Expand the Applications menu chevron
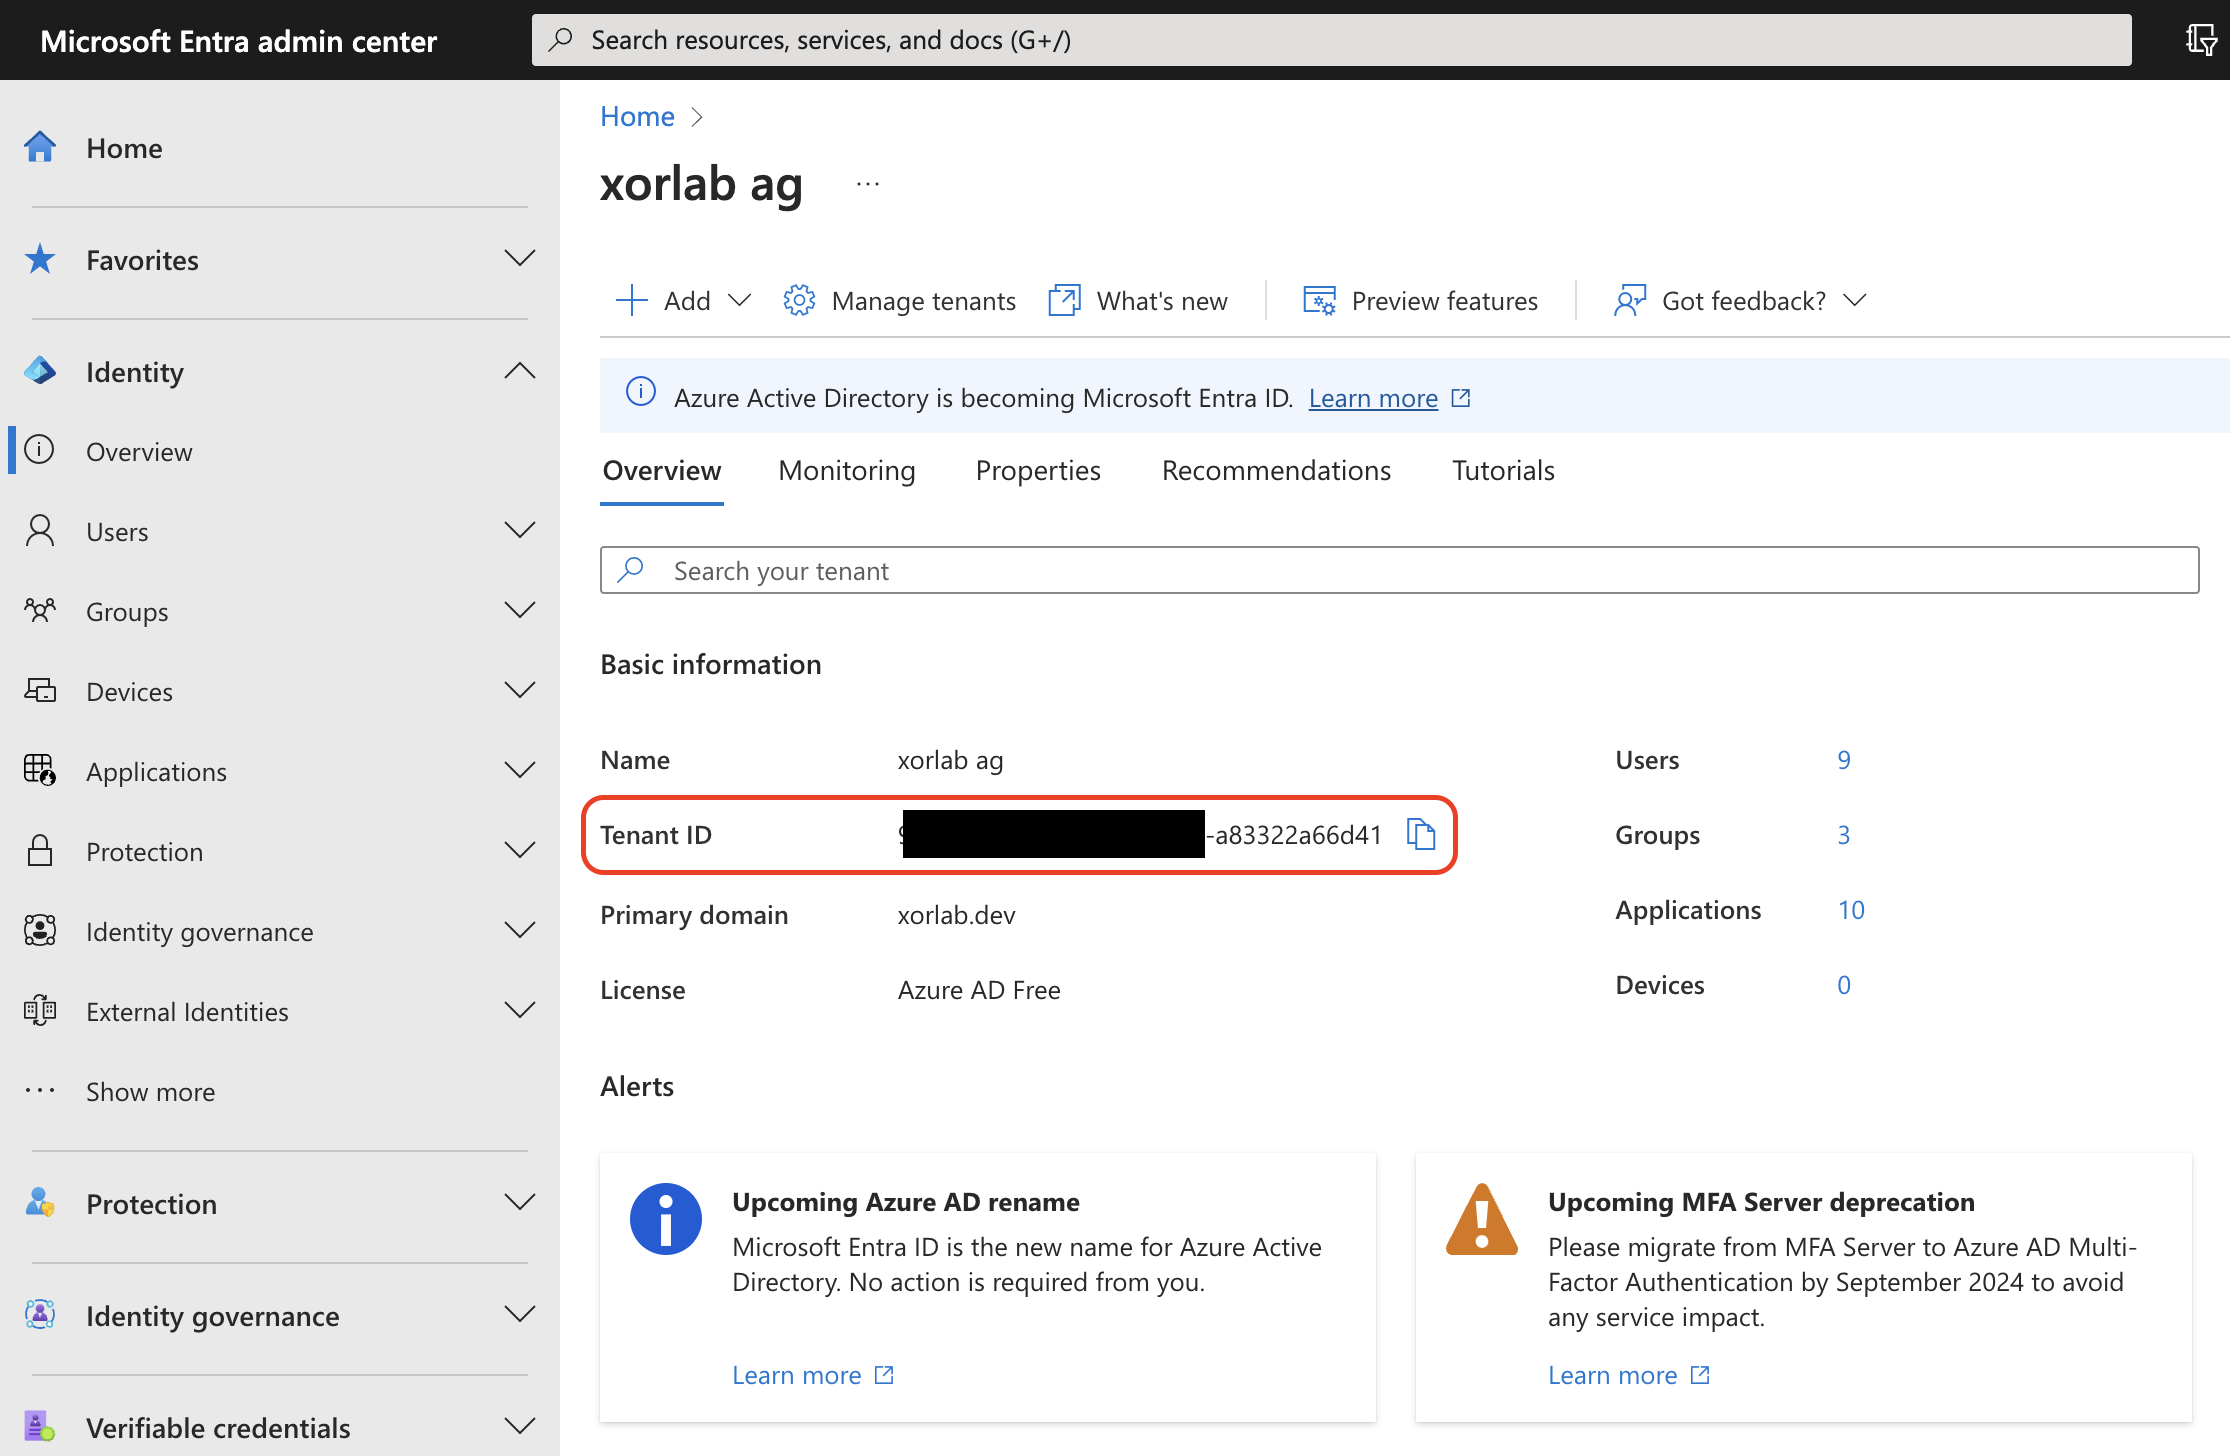This screenshot has width=2230, height=1456. pyautogui.click(x=519, y=769)
